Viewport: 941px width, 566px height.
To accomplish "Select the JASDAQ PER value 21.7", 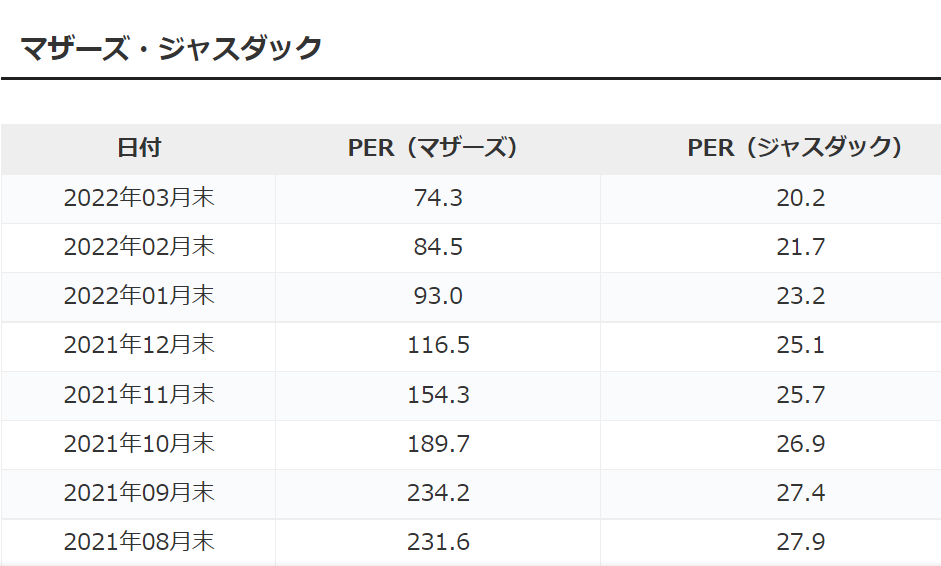I will [800, 247].
